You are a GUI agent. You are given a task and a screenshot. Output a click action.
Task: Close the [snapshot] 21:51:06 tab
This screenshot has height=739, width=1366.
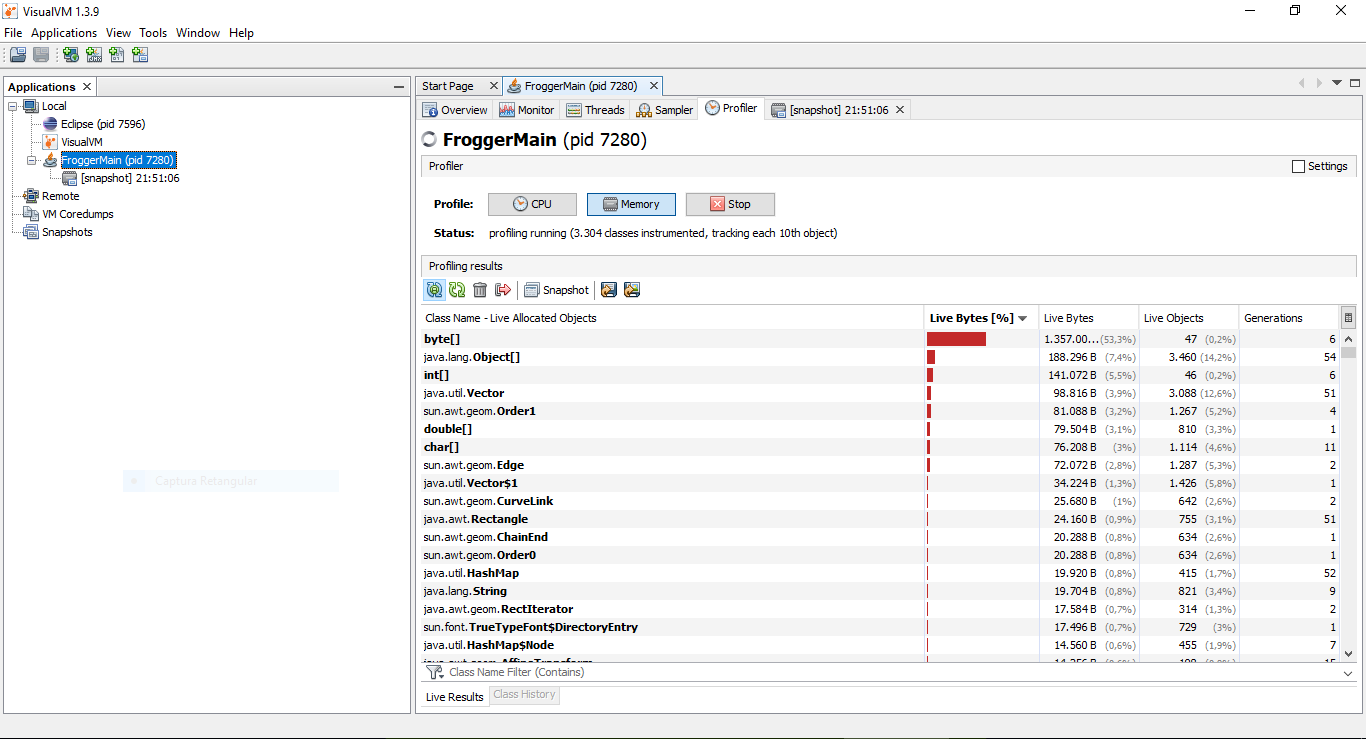[x=900, y=110]
